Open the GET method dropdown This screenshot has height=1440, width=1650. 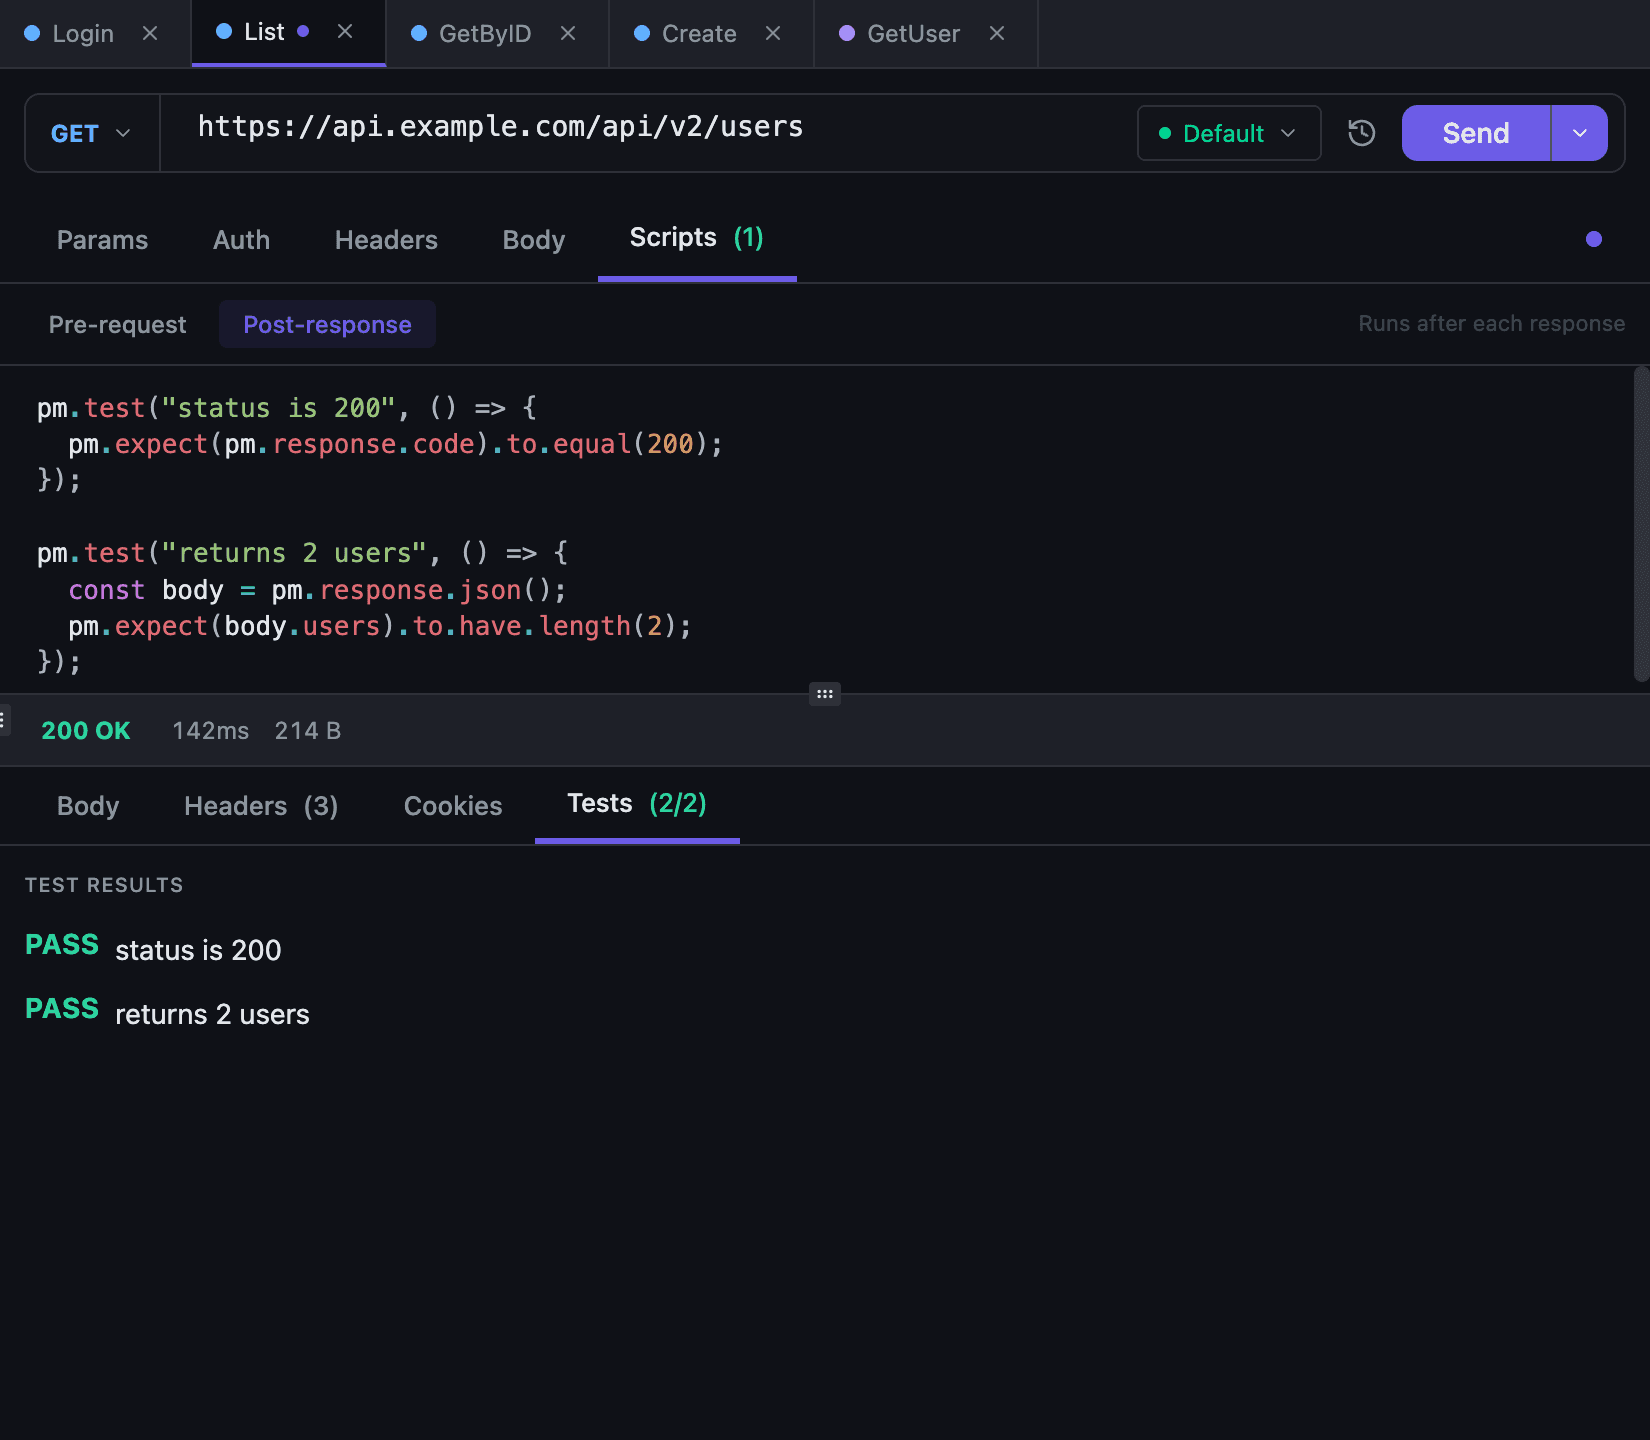(92, 133)
